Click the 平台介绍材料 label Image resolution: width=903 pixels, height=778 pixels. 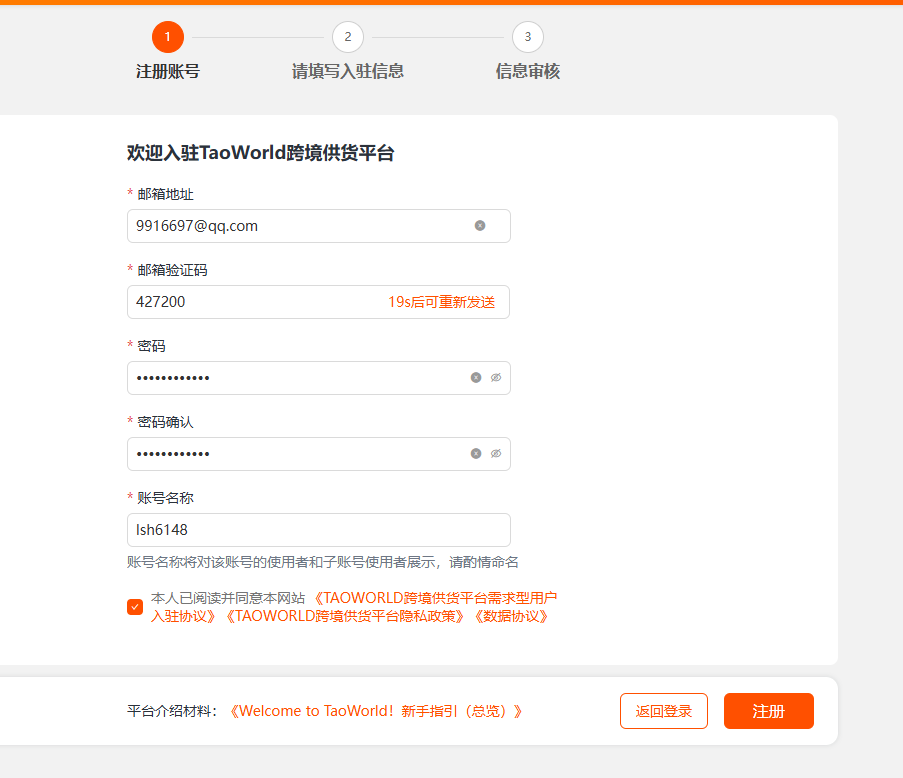172,711
